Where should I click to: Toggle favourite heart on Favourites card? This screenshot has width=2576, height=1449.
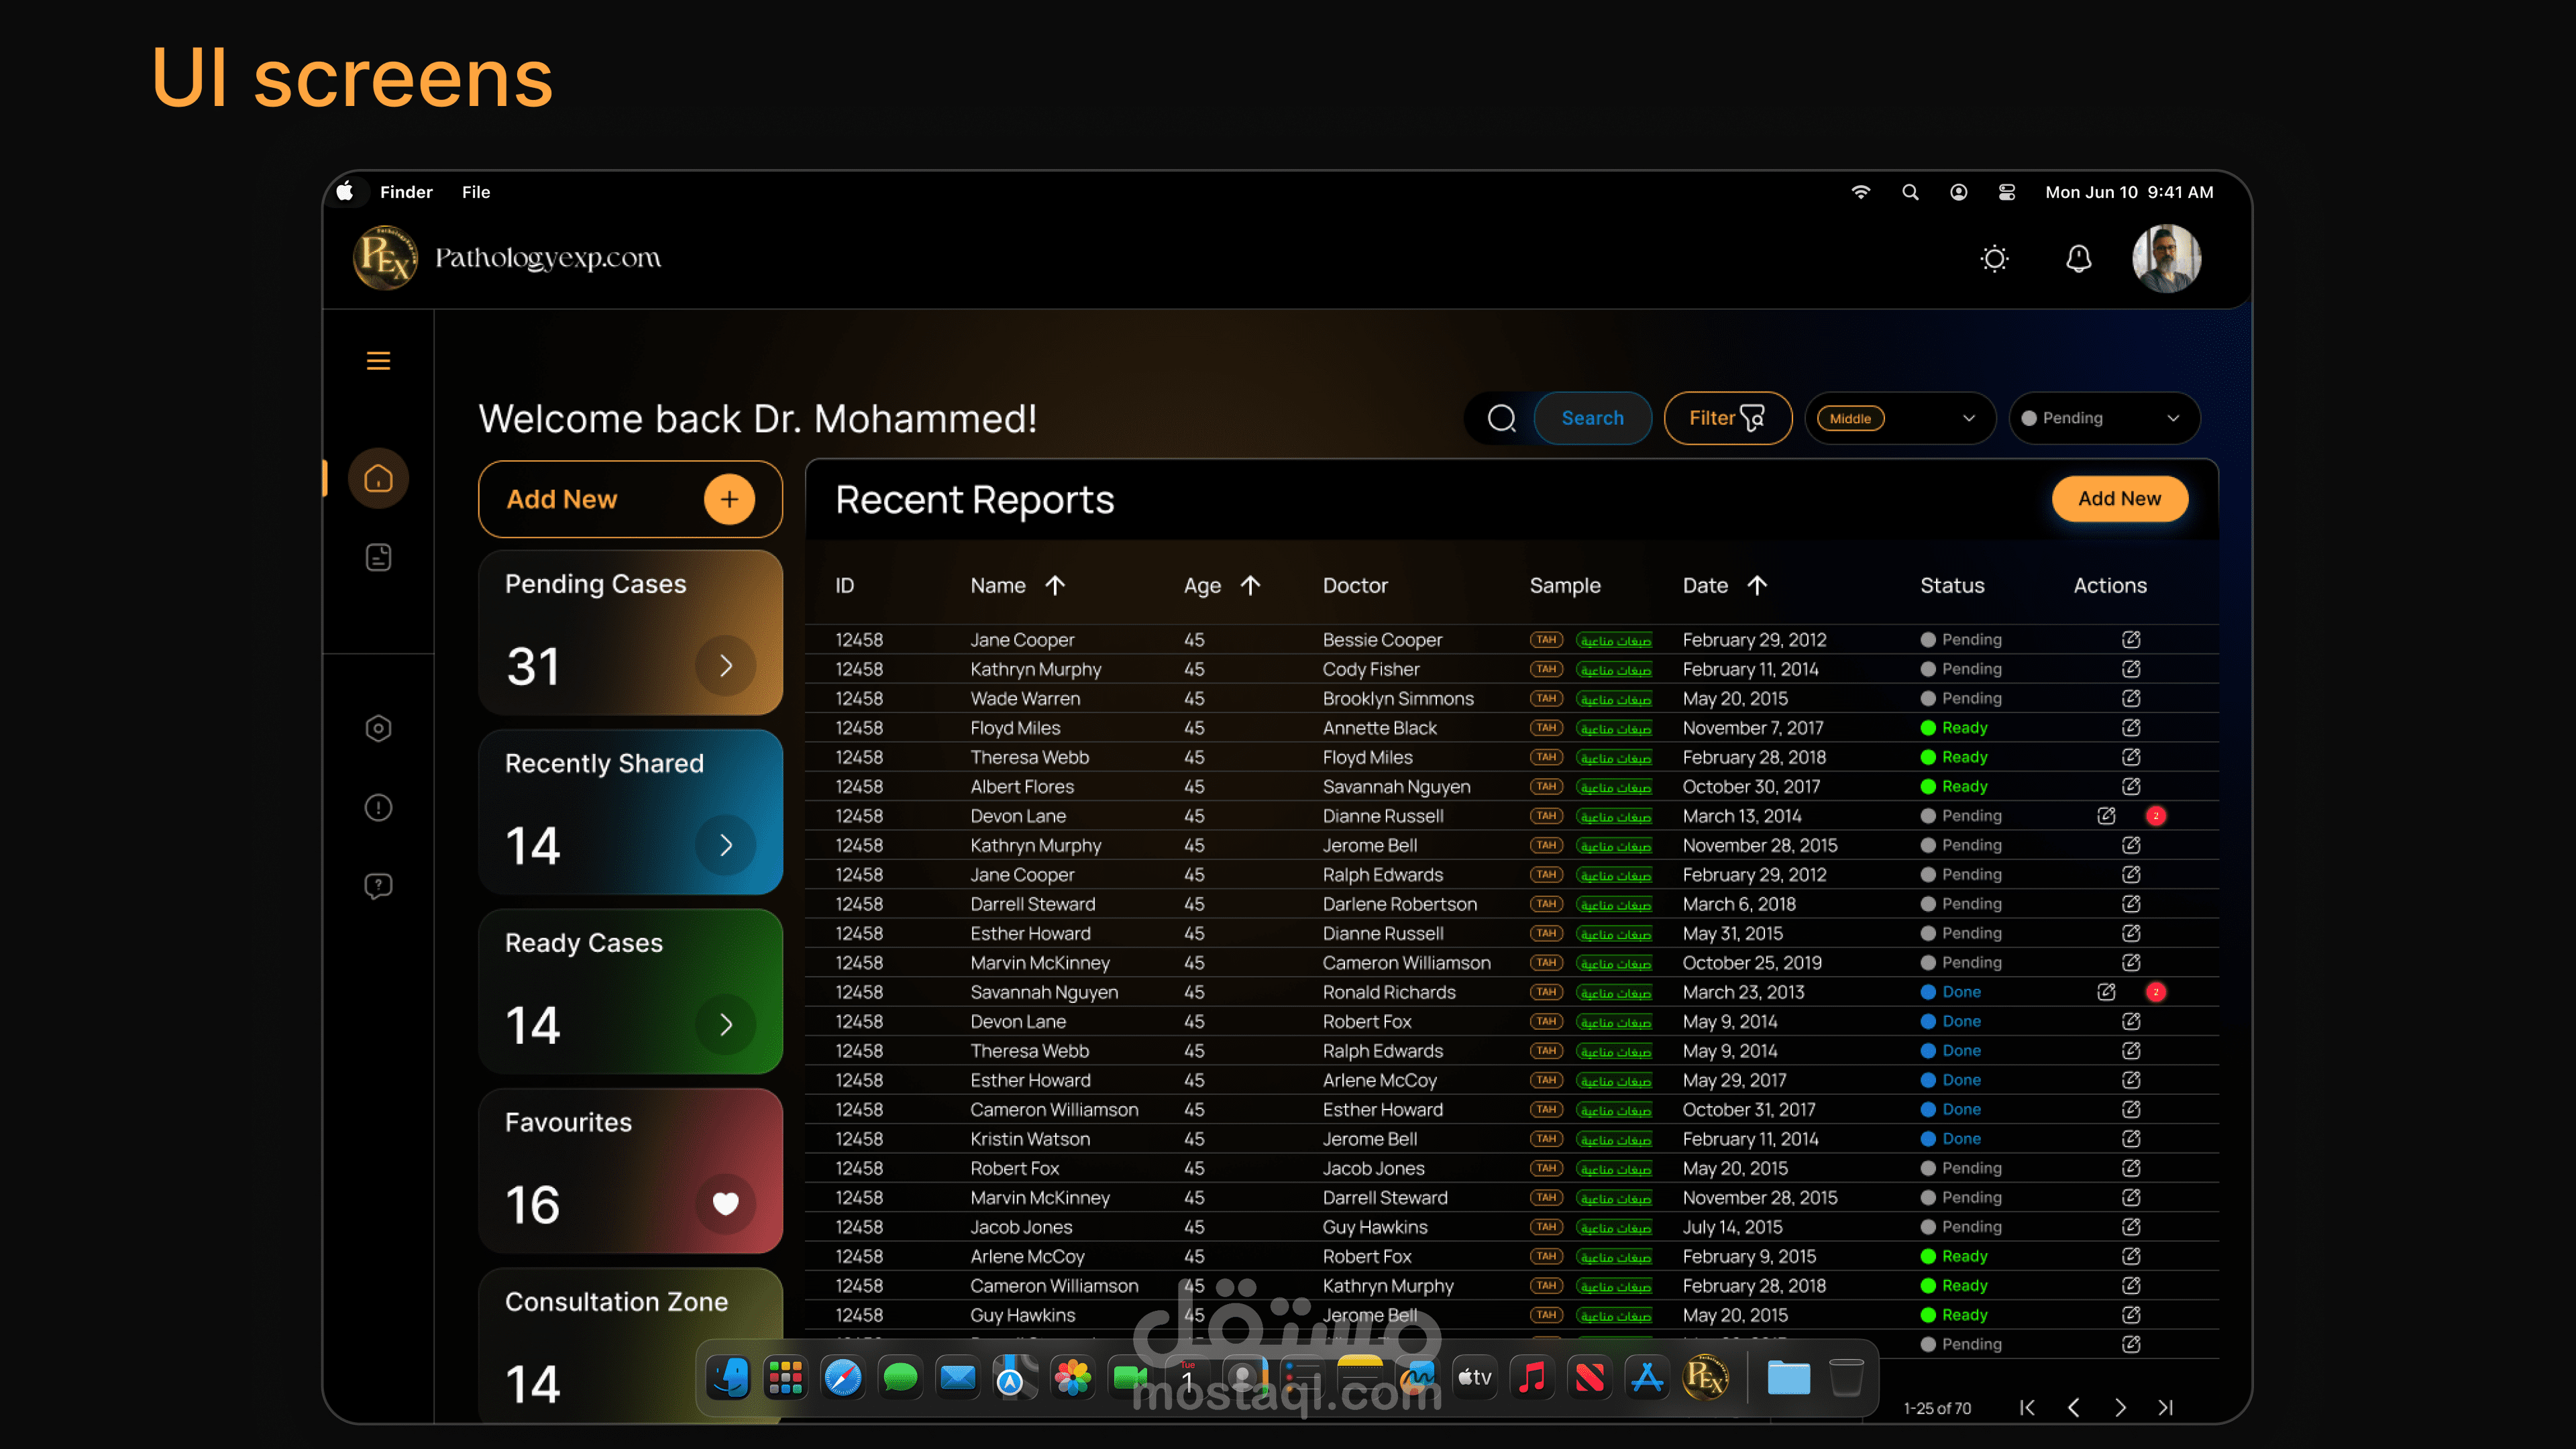coord(725,1203)
